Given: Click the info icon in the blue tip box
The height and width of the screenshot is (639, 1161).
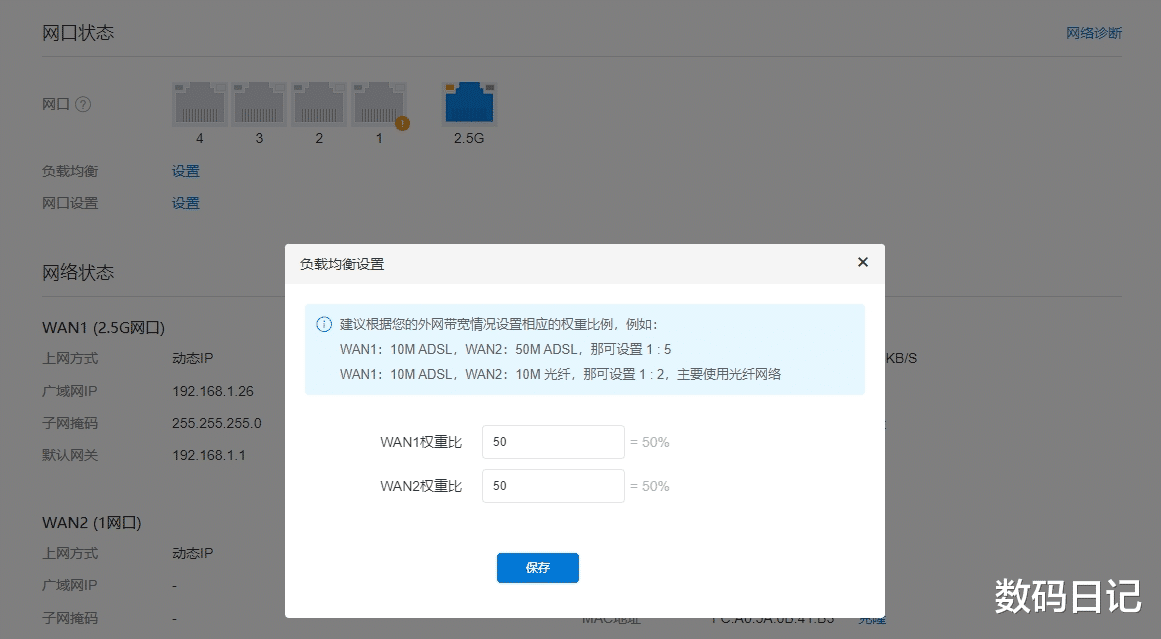Looking at the screenshot, I should [324, 324].
